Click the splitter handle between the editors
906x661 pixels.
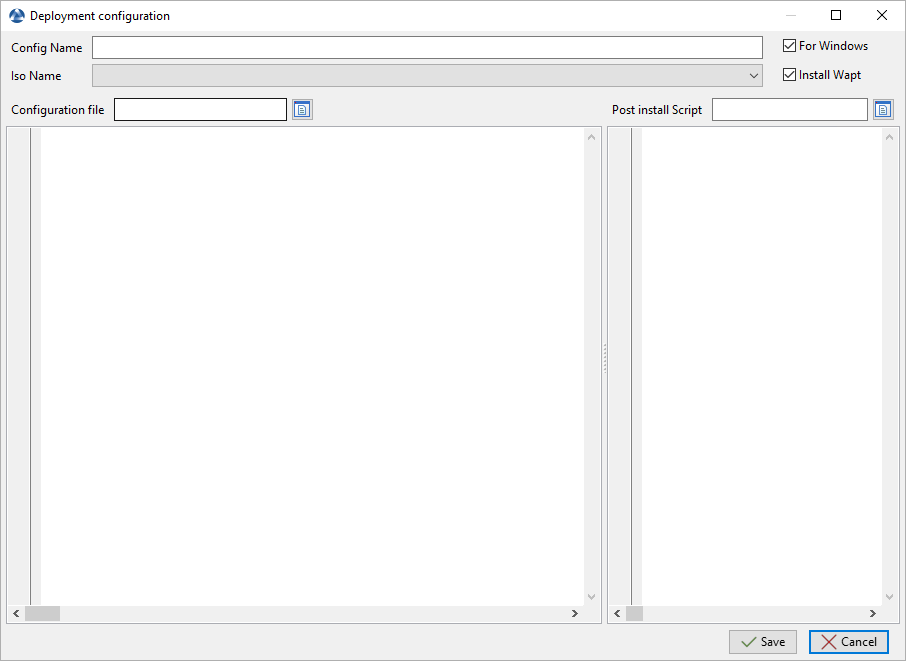[x=604, y=359]
